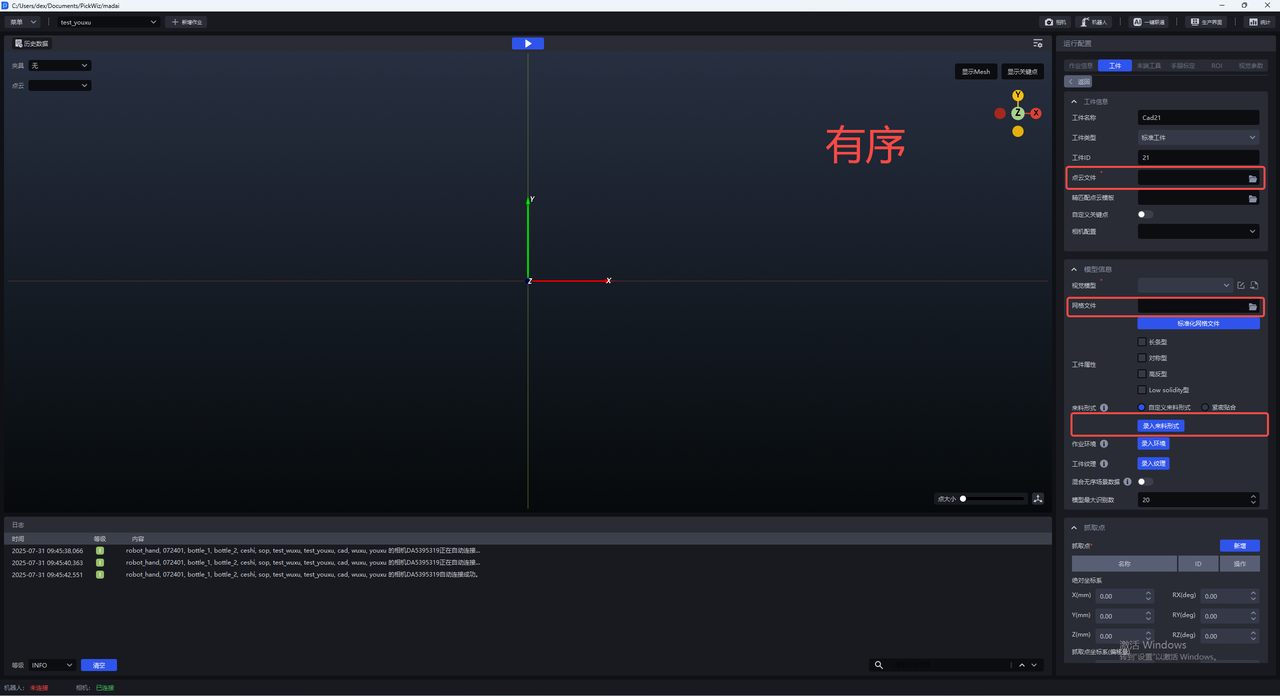Image resolution: width=1280 pixels, height=696 pixels.
Task: Check the 长条型 checkbox
Action: pyautogui.click(x=1142, y=342)
